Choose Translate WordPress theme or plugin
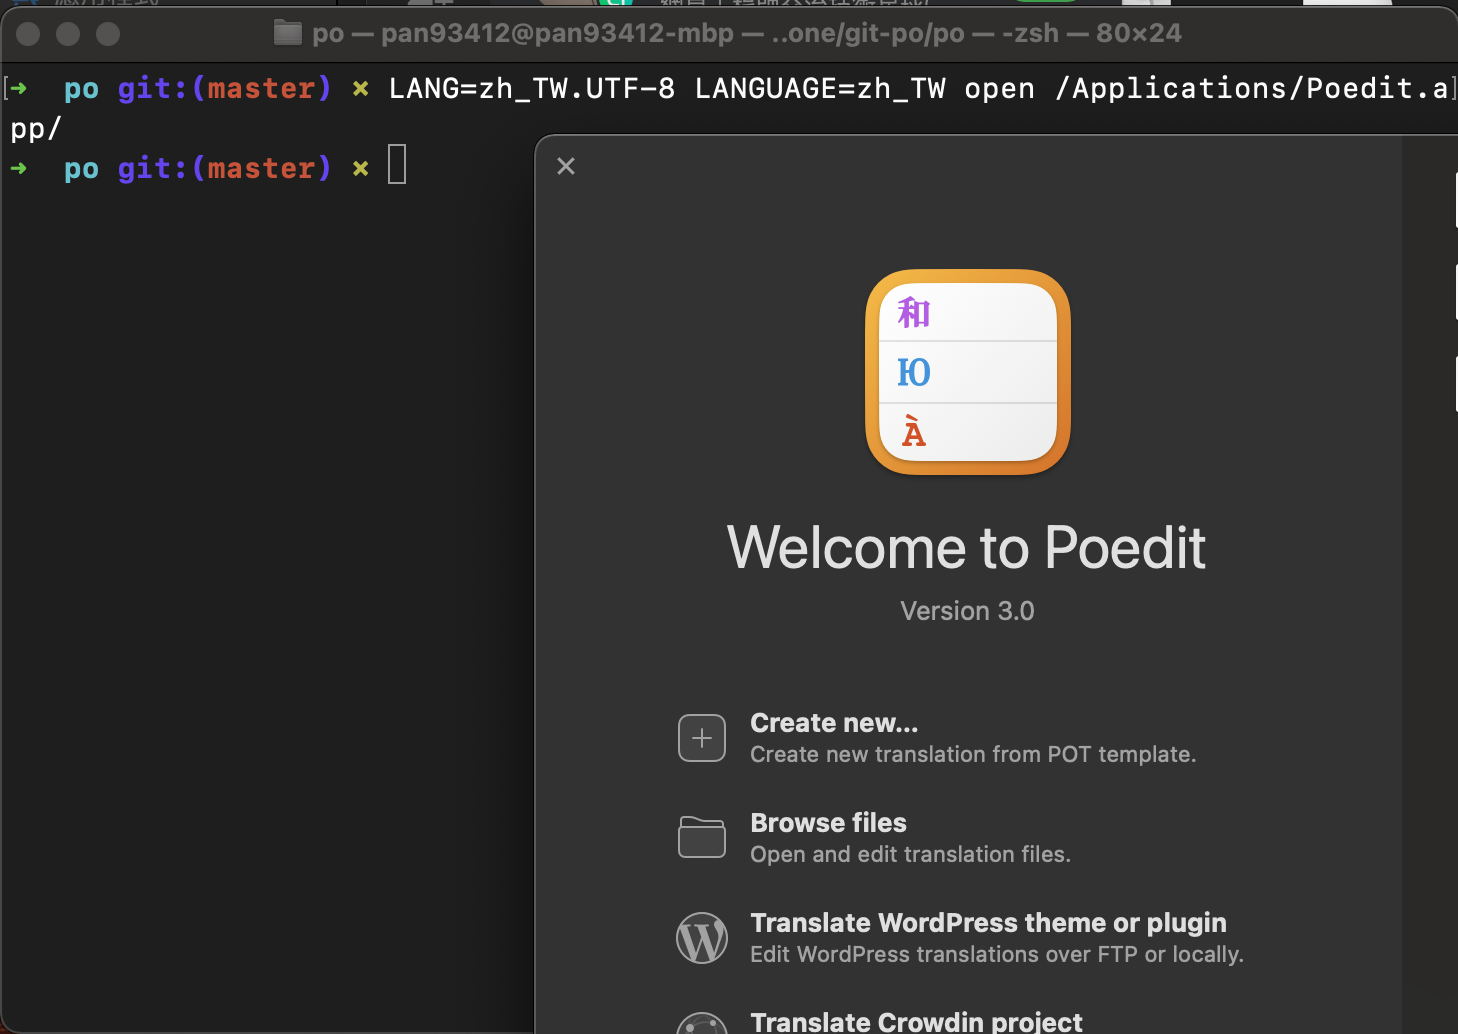 click(x=988, y=923)
